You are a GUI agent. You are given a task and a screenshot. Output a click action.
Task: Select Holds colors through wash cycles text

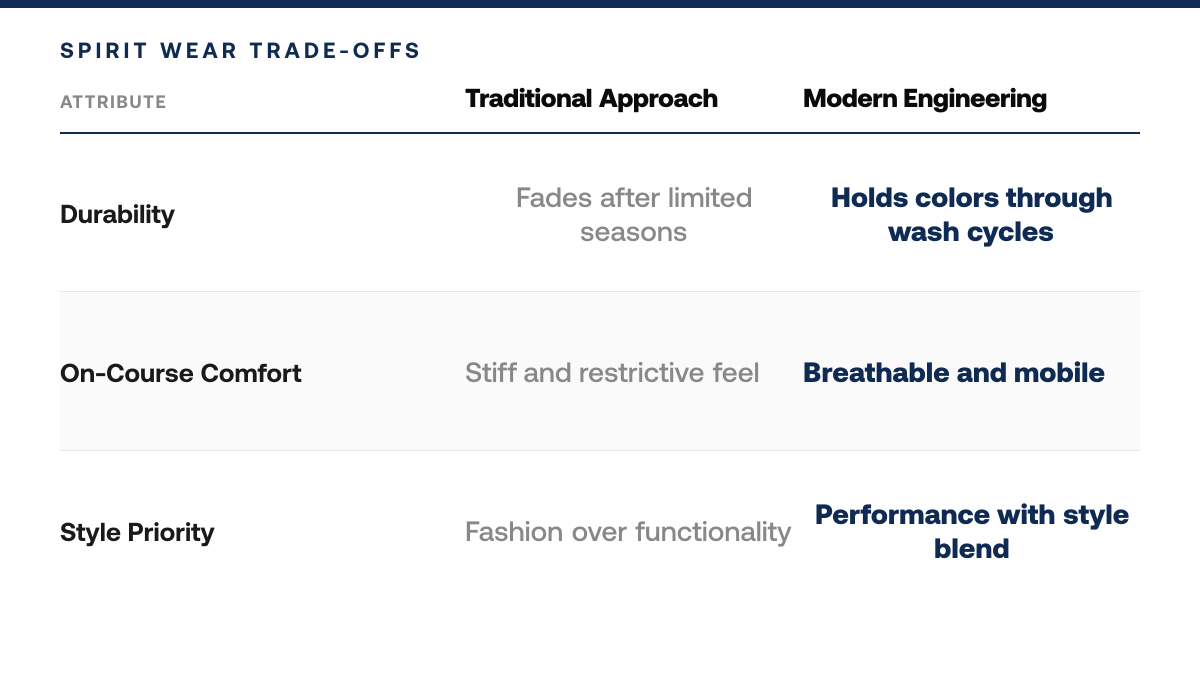tap(971, 215)
